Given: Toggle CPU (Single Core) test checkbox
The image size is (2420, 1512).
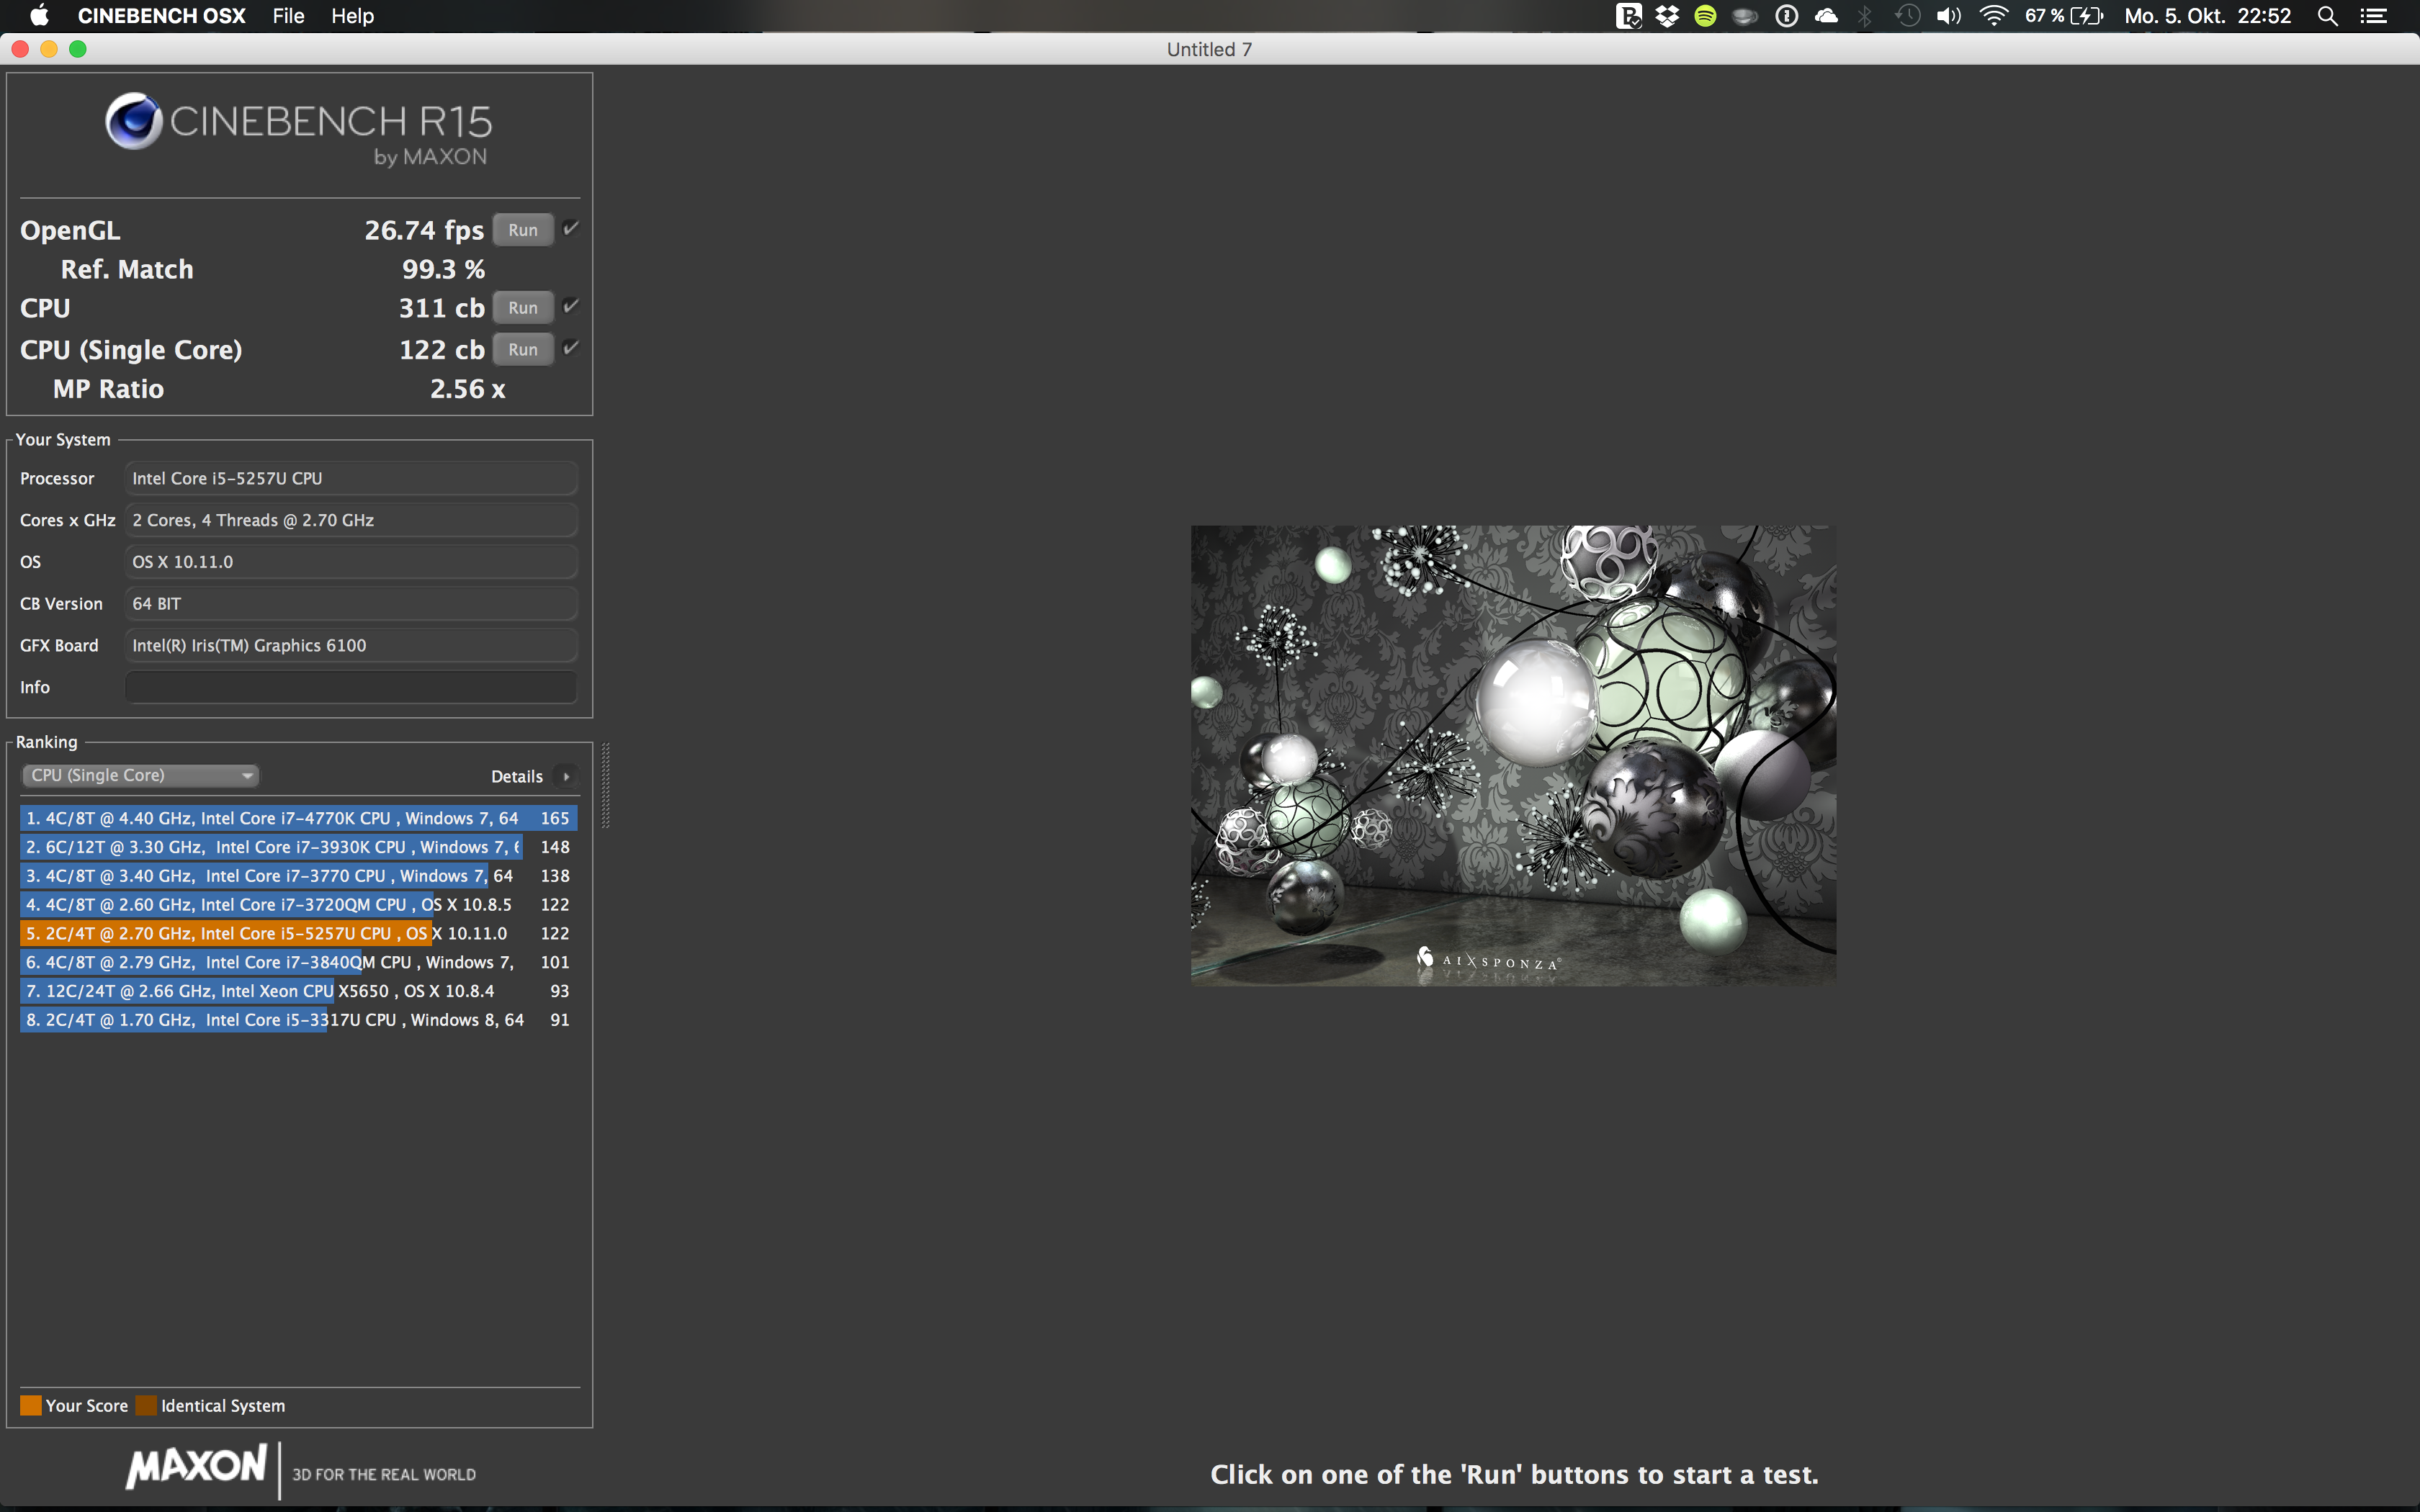Looking at the screenshot, I should pyautogui.click(x=571, y=348).
